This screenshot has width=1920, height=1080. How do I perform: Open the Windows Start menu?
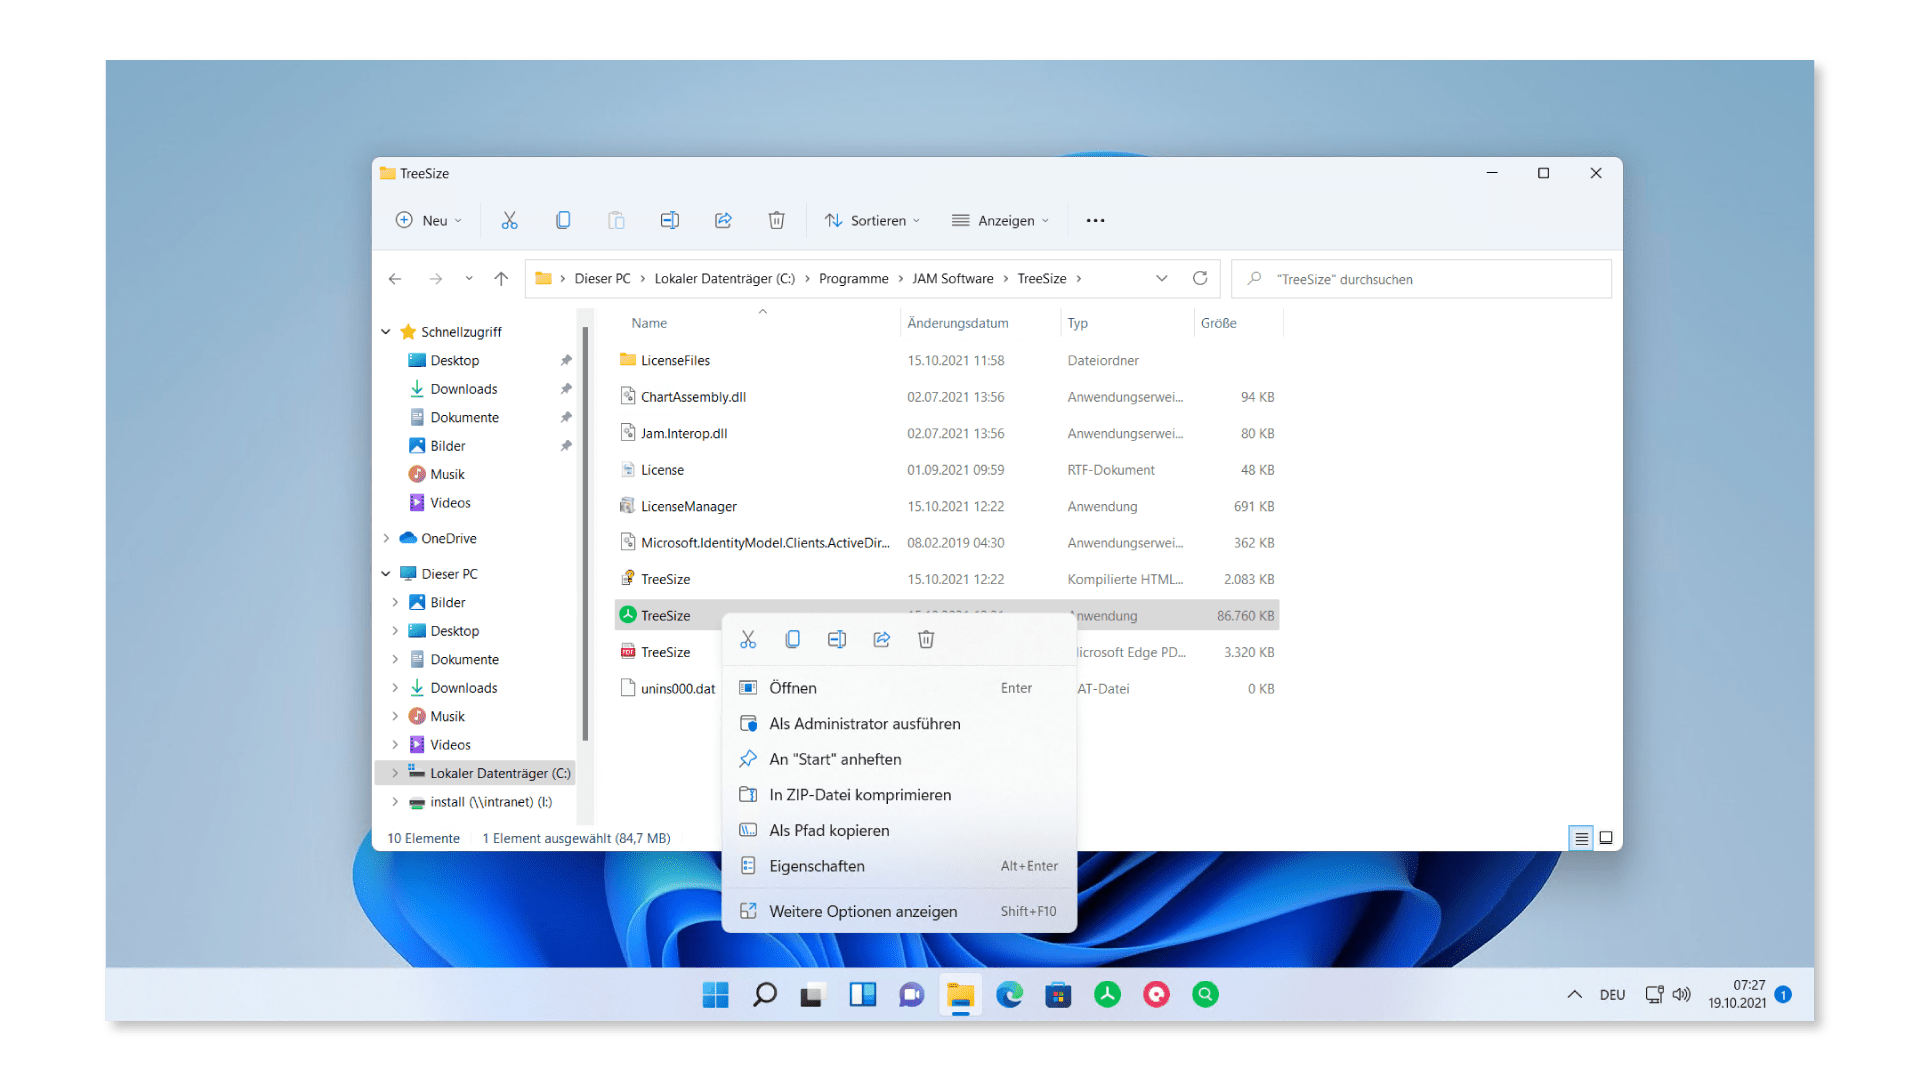(x=715, y=994)
